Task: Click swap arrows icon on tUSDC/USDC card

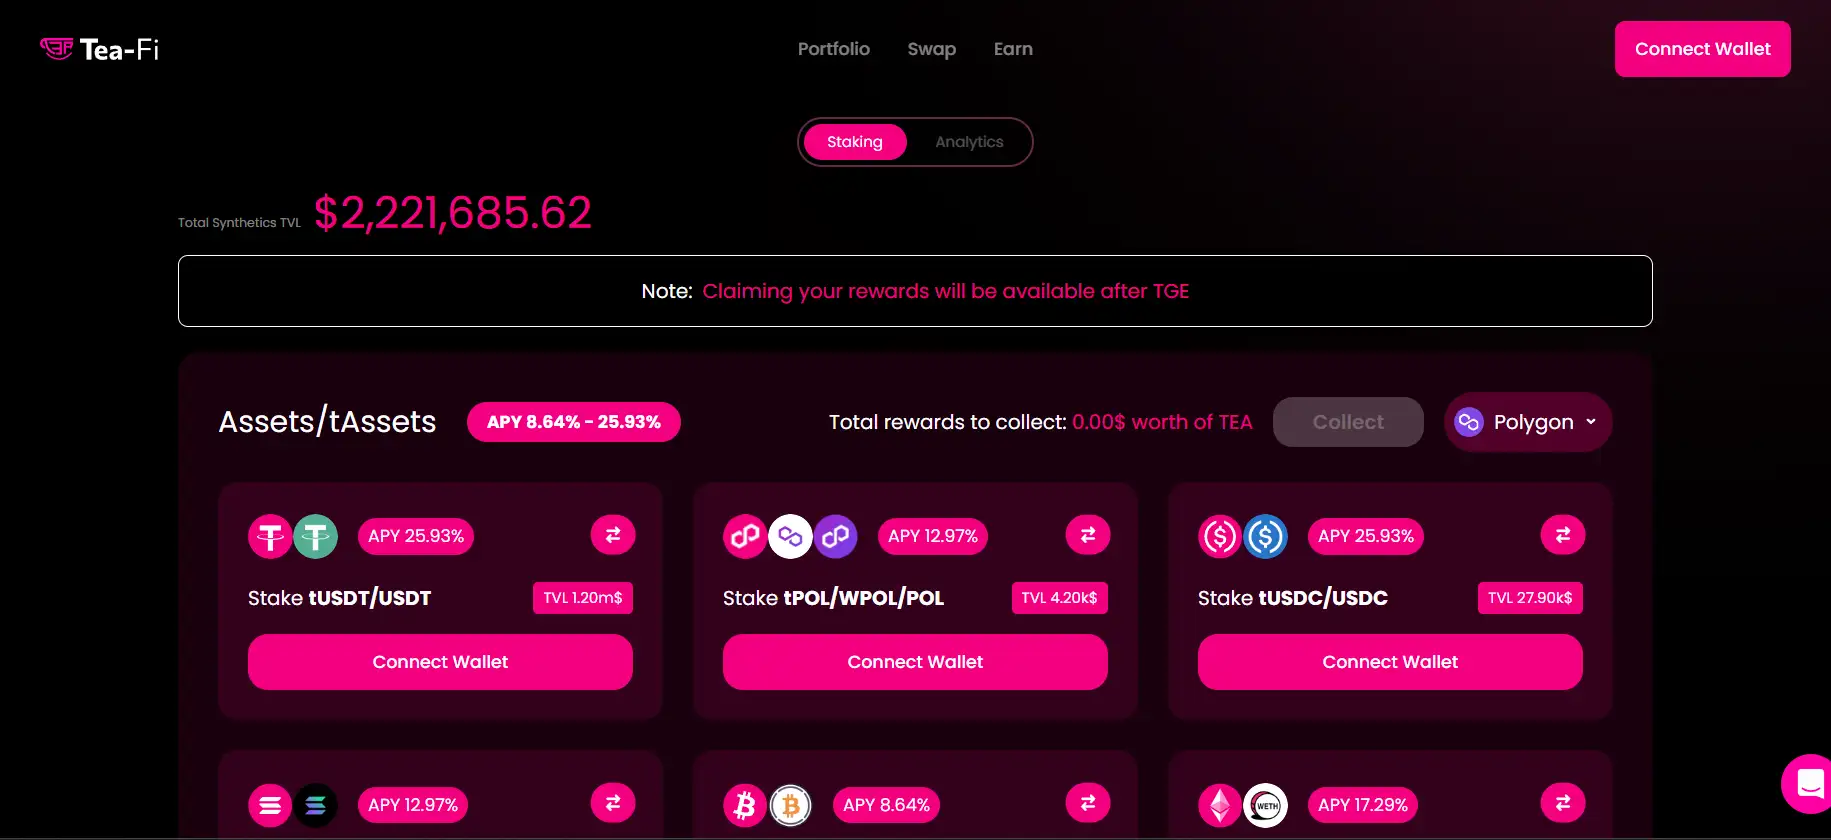Action: 1562,535
